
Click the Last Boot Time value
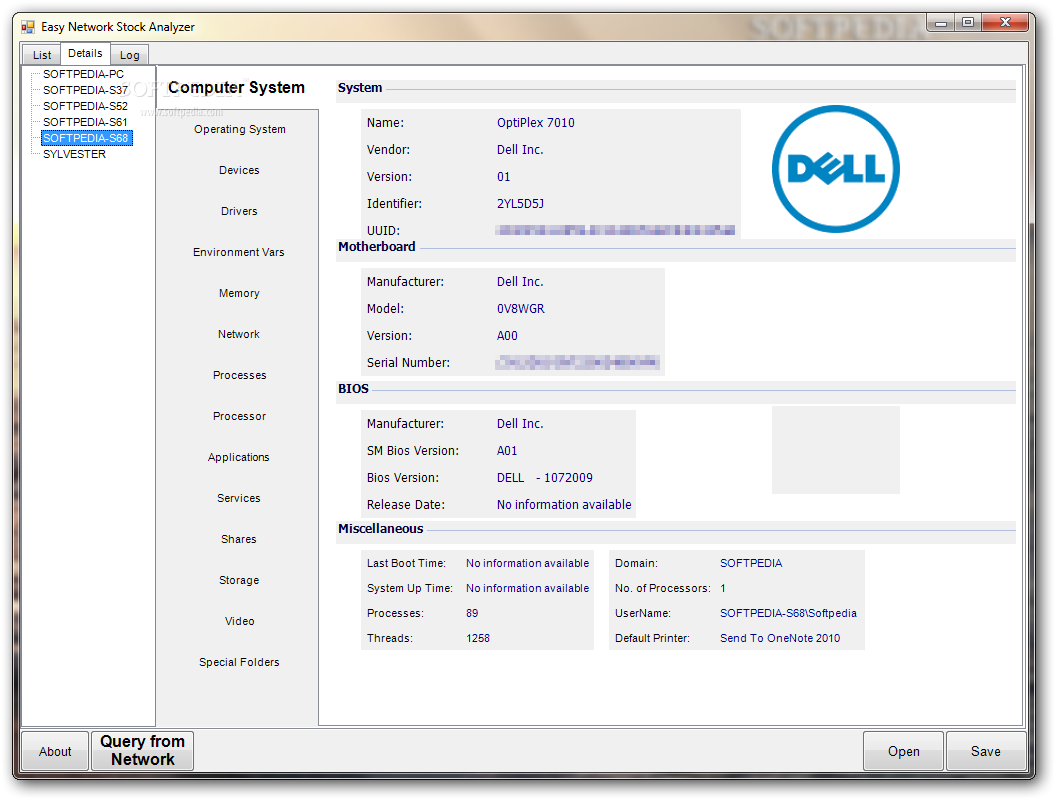[527, 563]
